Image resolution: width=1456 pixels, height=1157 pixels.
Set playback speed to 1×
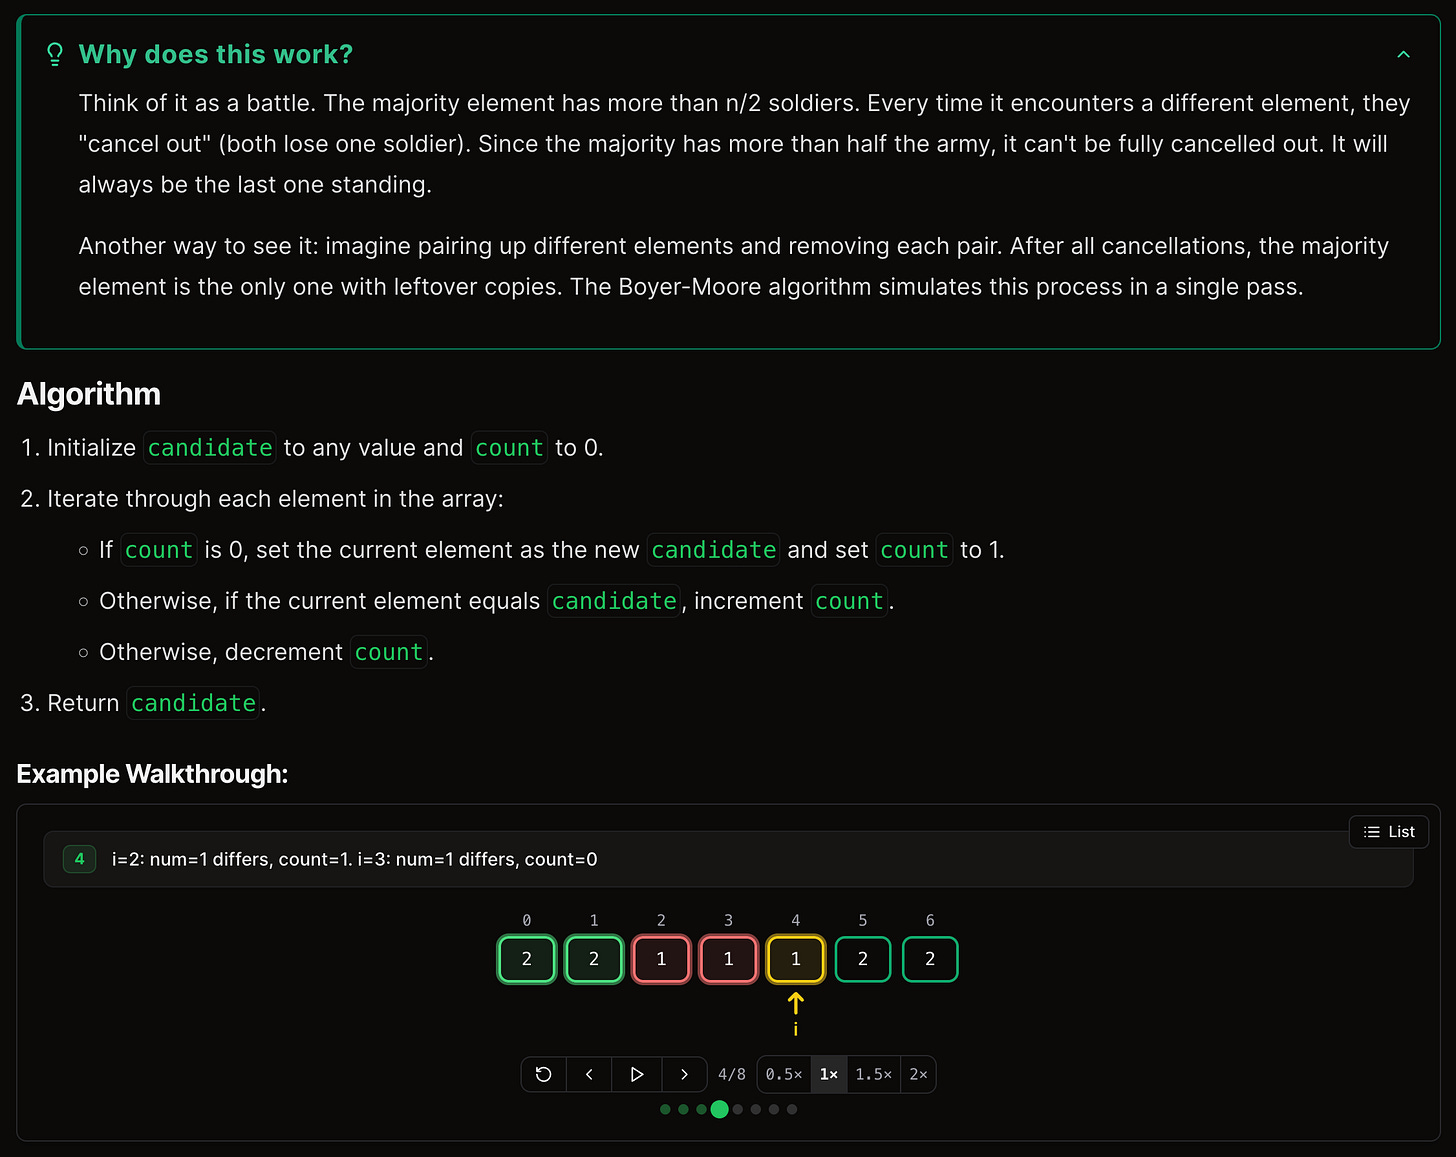pos(829,1074)
